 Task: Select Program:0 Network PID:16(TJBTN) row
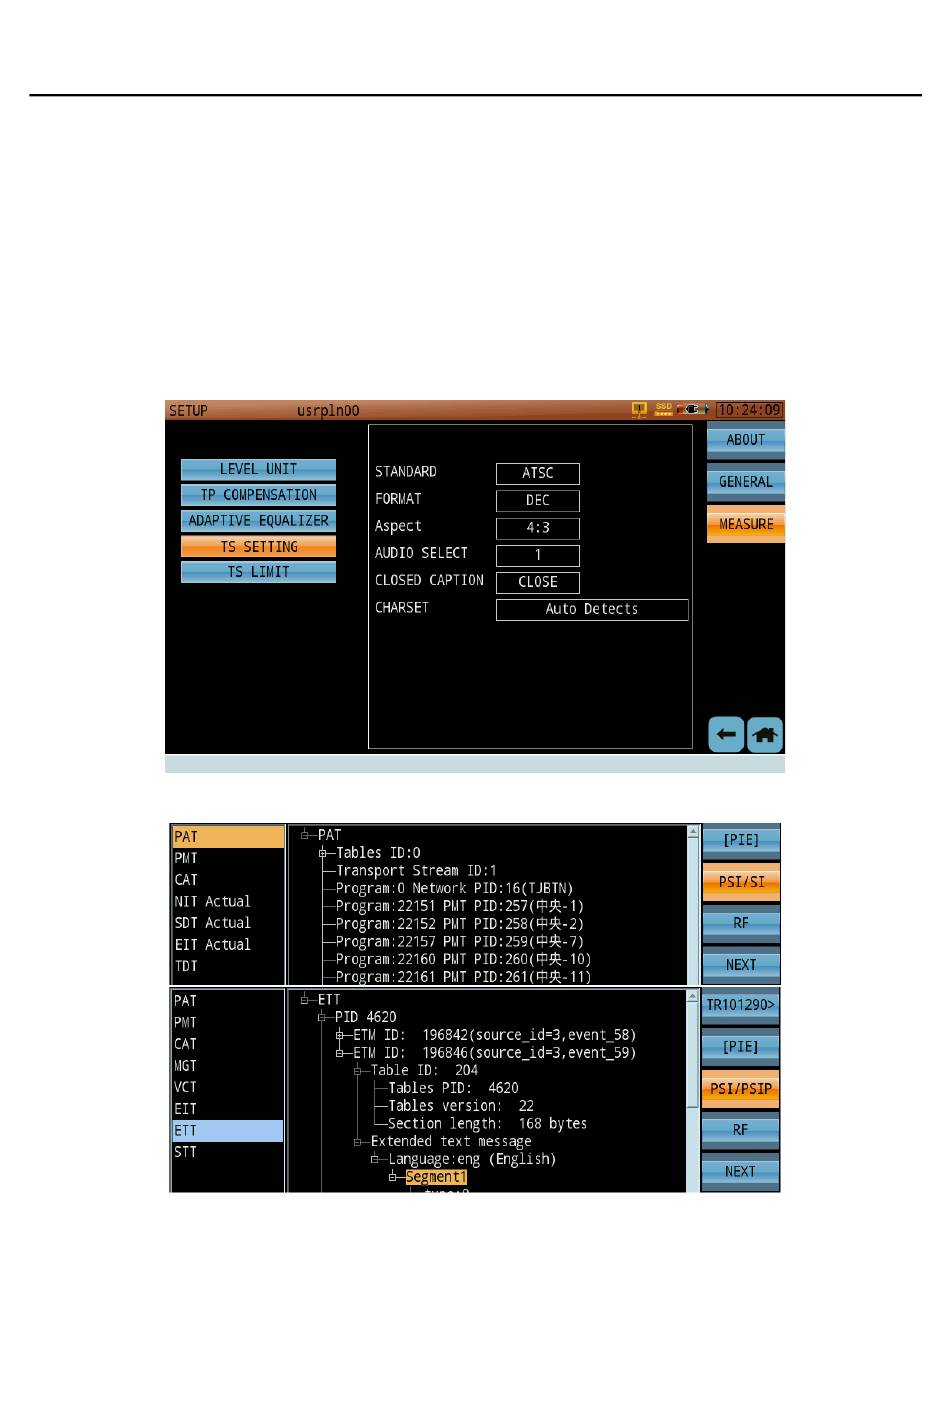pyautogui.click(x=454, y=888)
